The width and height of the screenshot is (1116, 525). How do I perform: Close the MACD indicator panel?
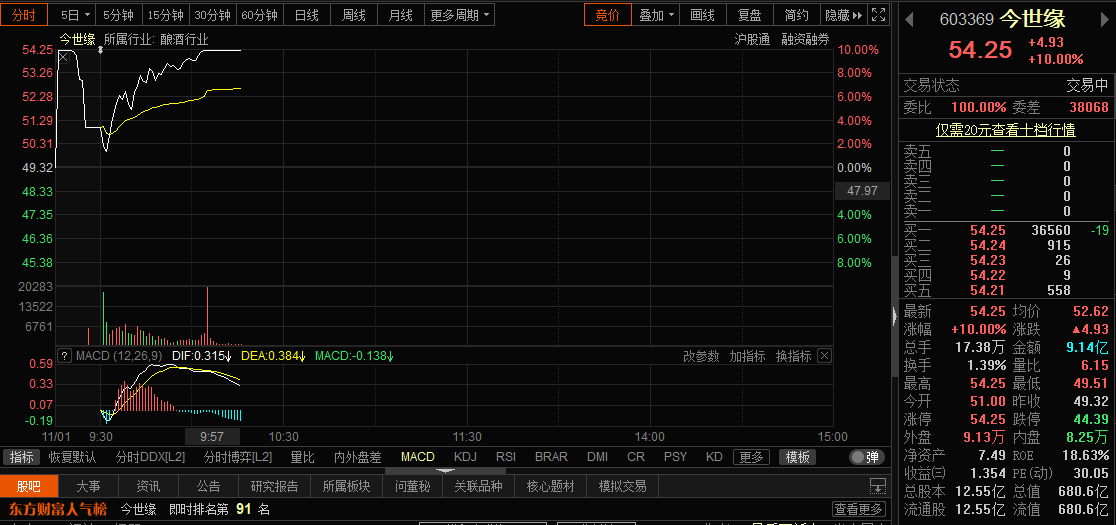click(x=824, y=356)
